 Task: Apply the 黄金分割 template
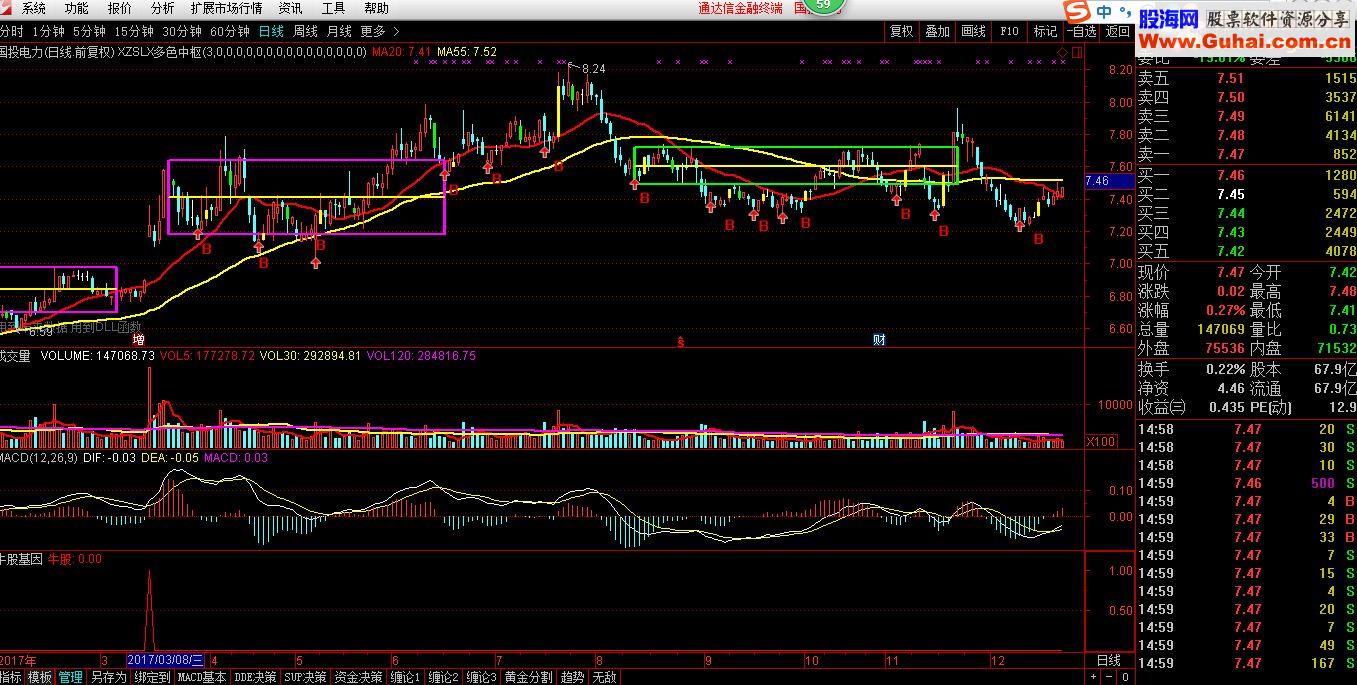click(528, 677)
